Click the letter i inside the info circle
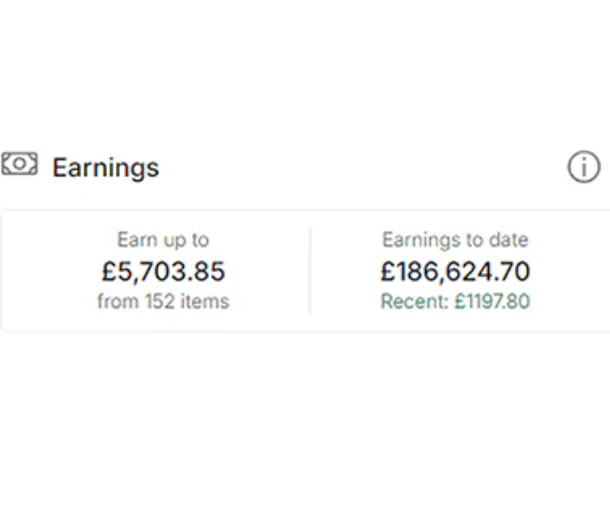 click(584, 167)
